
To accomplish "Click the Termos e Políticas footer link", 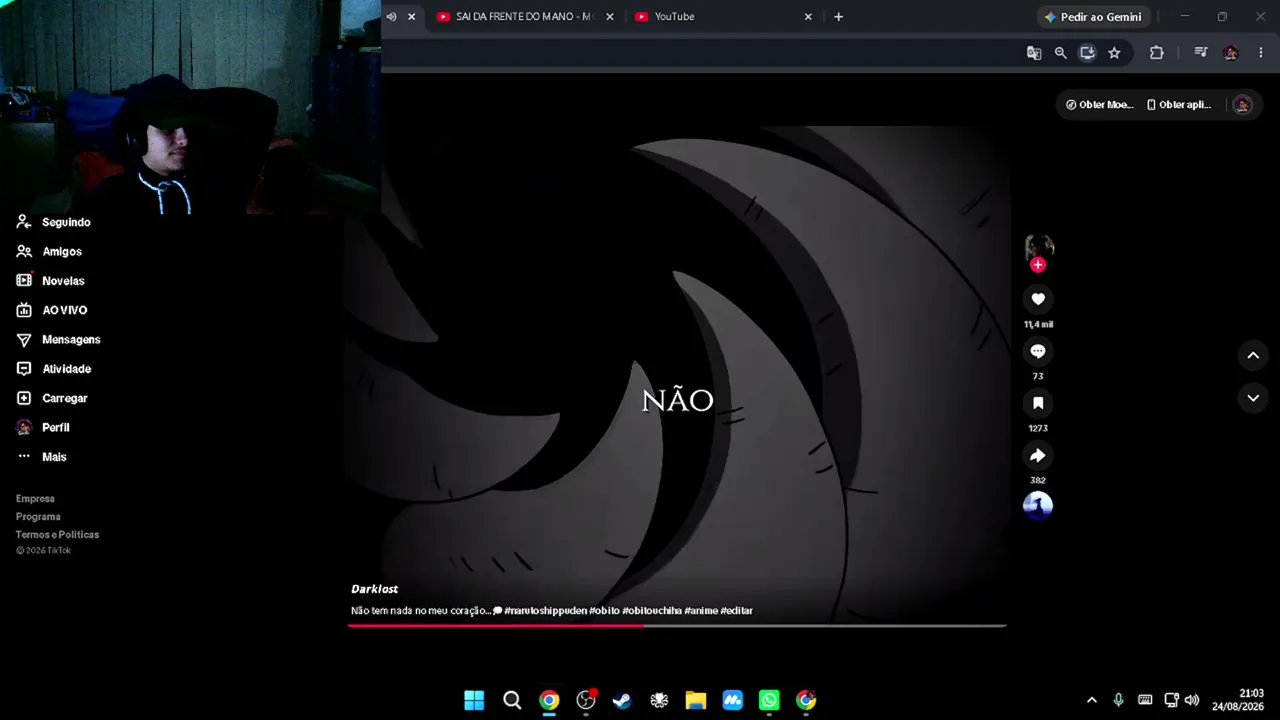I will click(57, 535).
